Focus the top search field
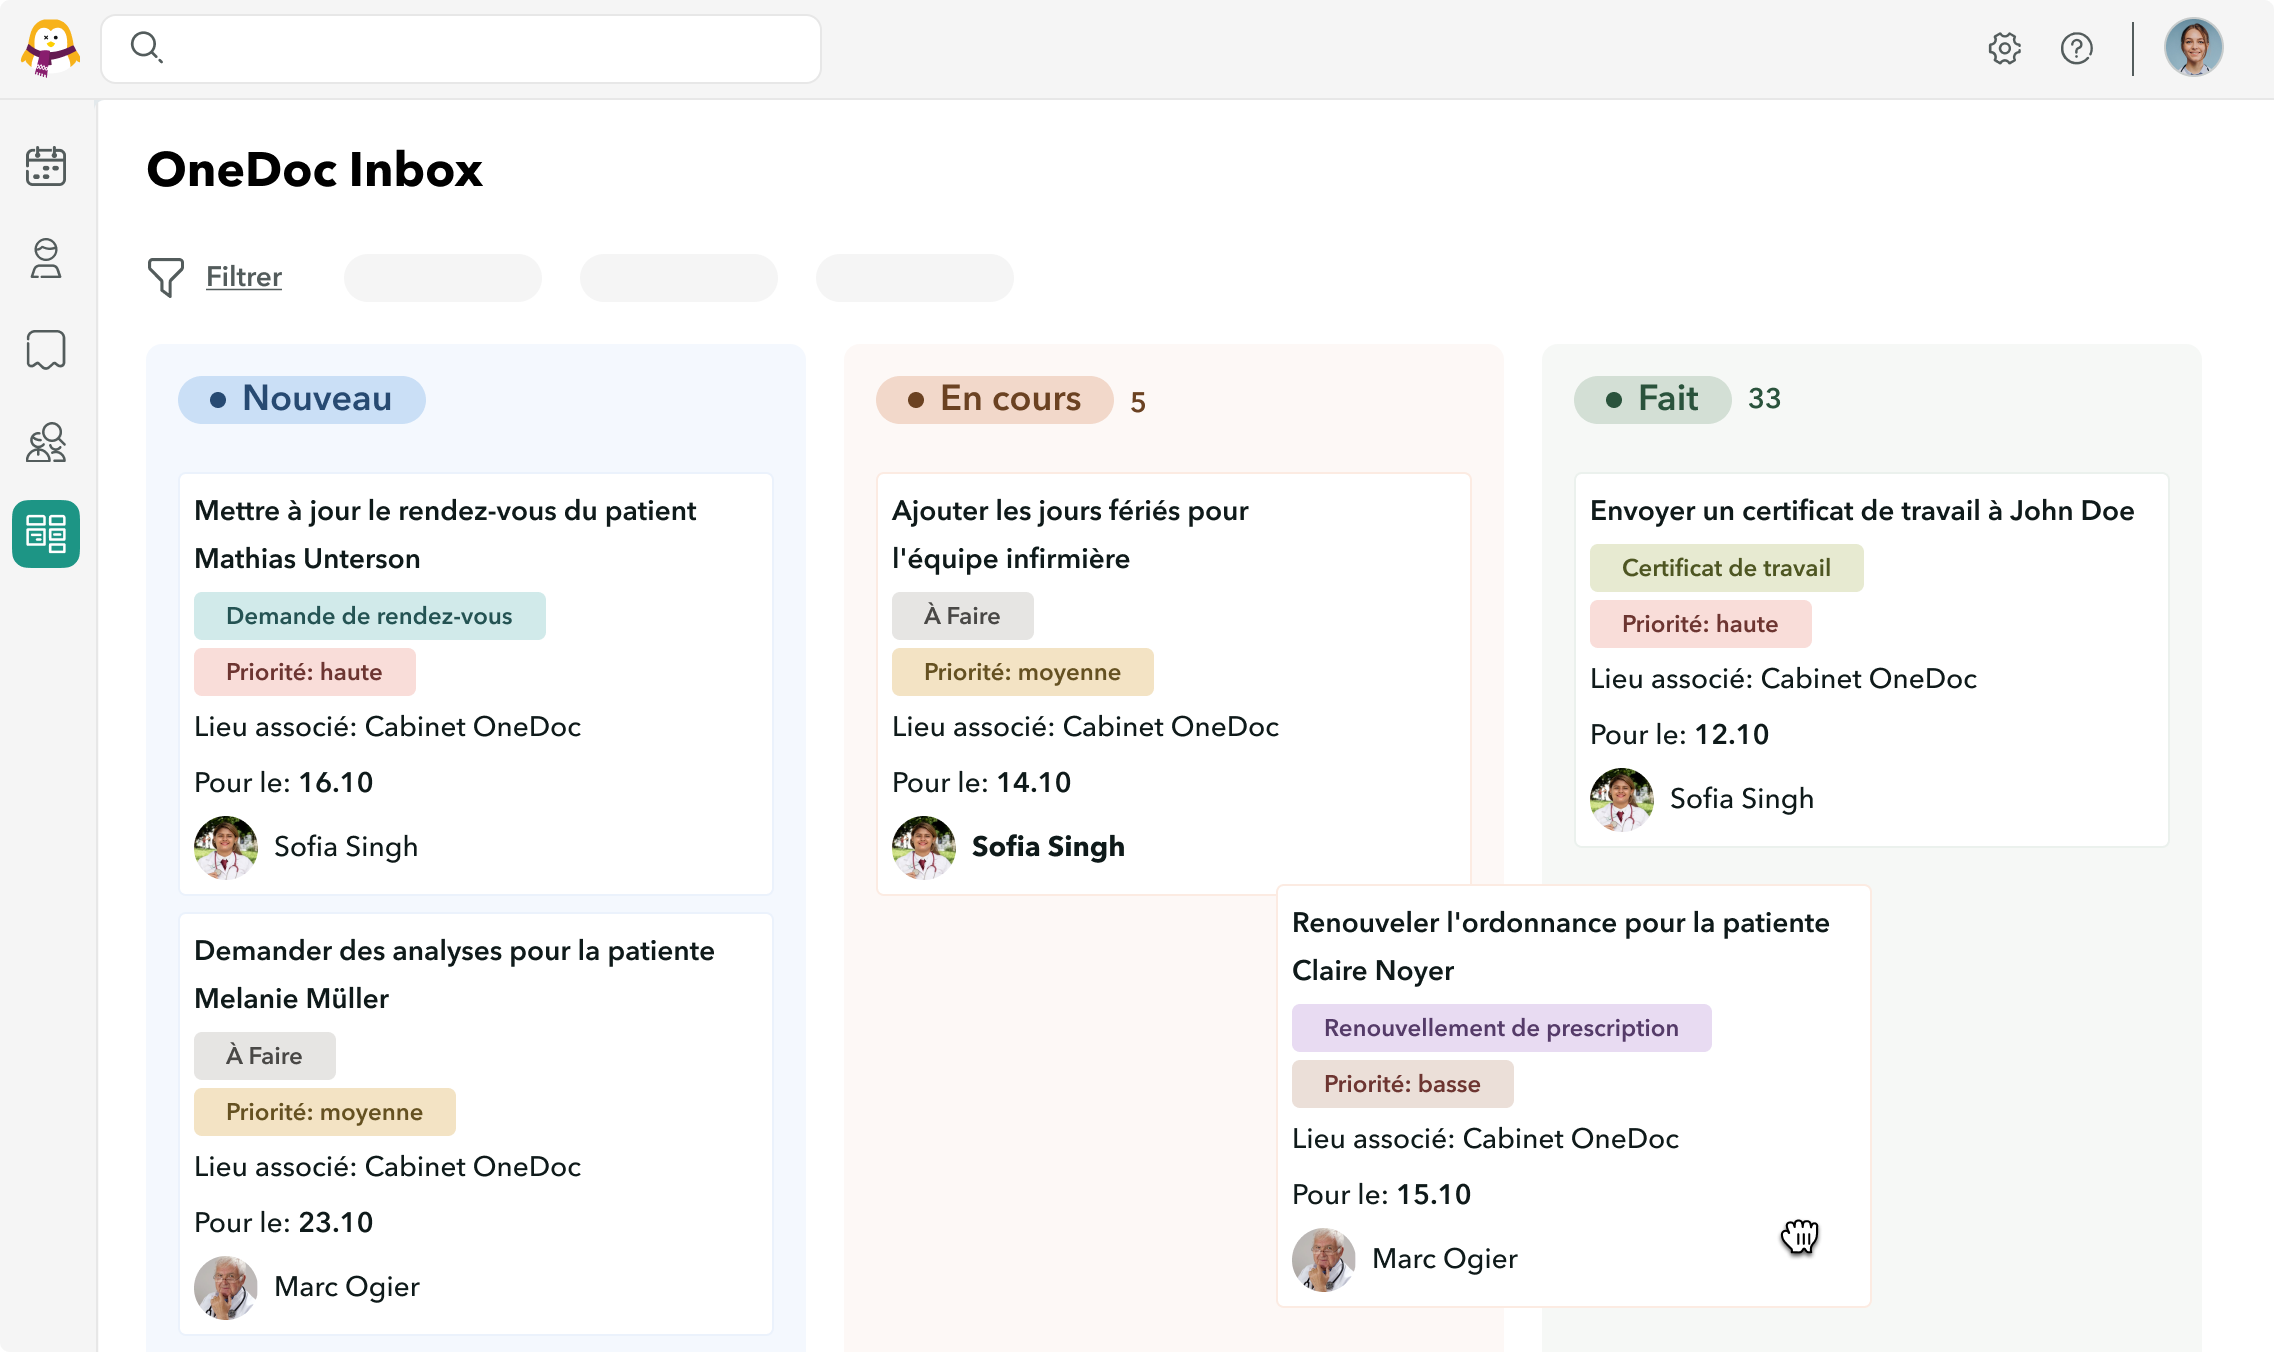 pos(461,48)
